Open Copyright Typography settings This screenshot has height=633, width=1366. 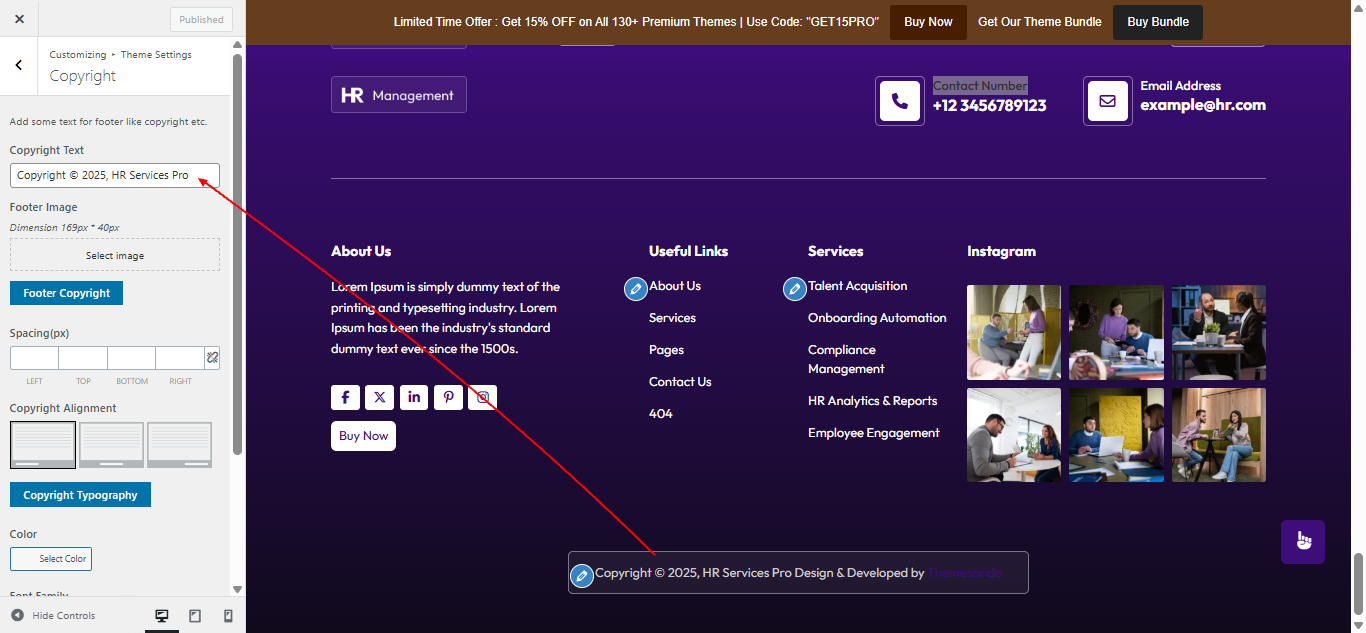80,494
